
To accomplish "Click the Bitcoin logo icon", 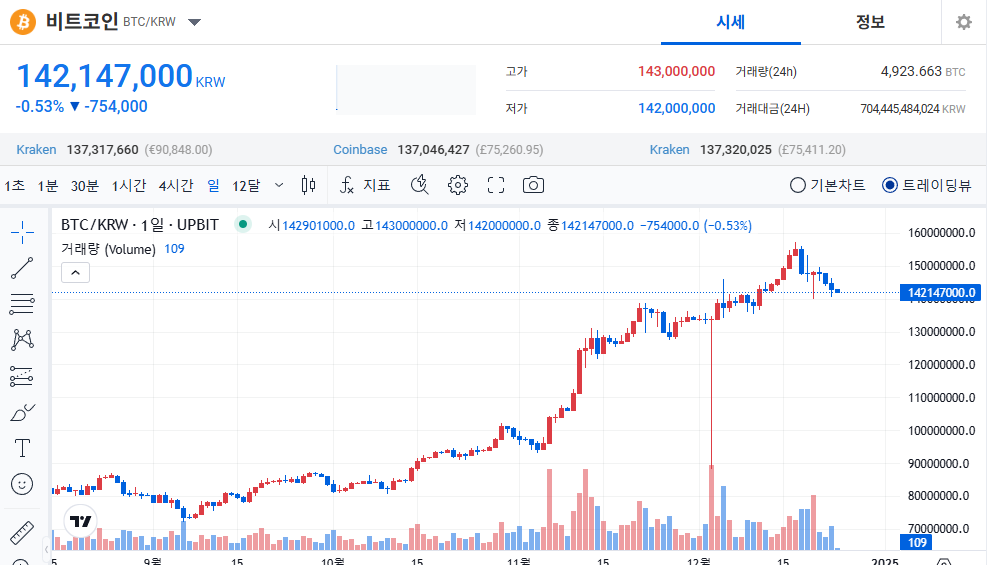I will click(23, 22).
